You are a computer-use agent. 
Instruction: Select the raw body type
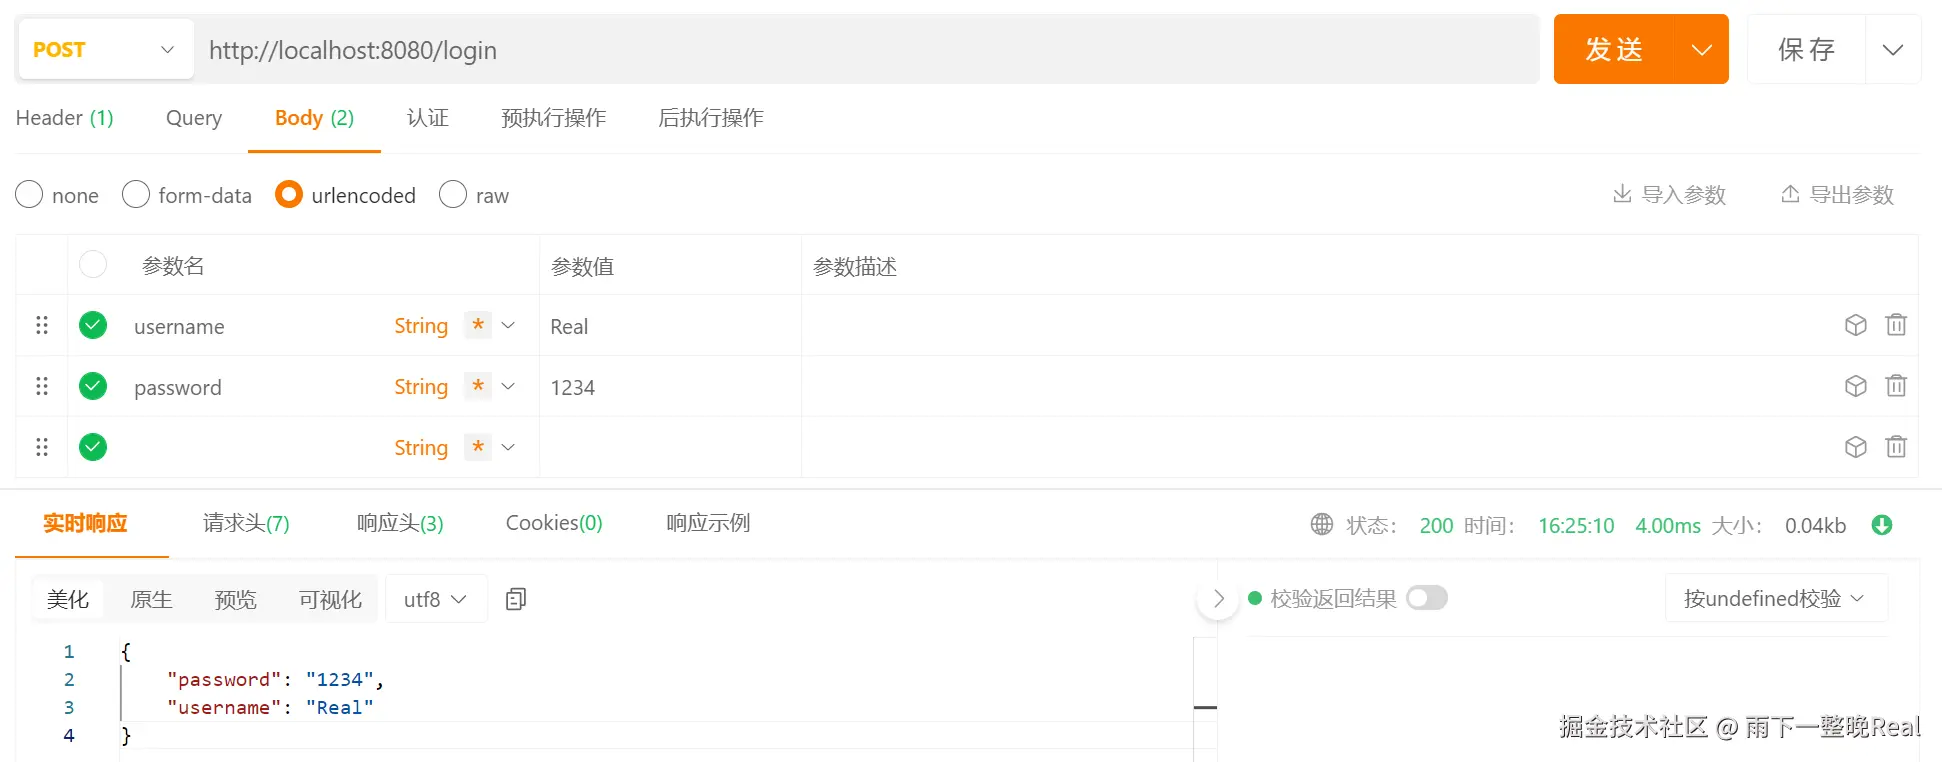(474, 195)
